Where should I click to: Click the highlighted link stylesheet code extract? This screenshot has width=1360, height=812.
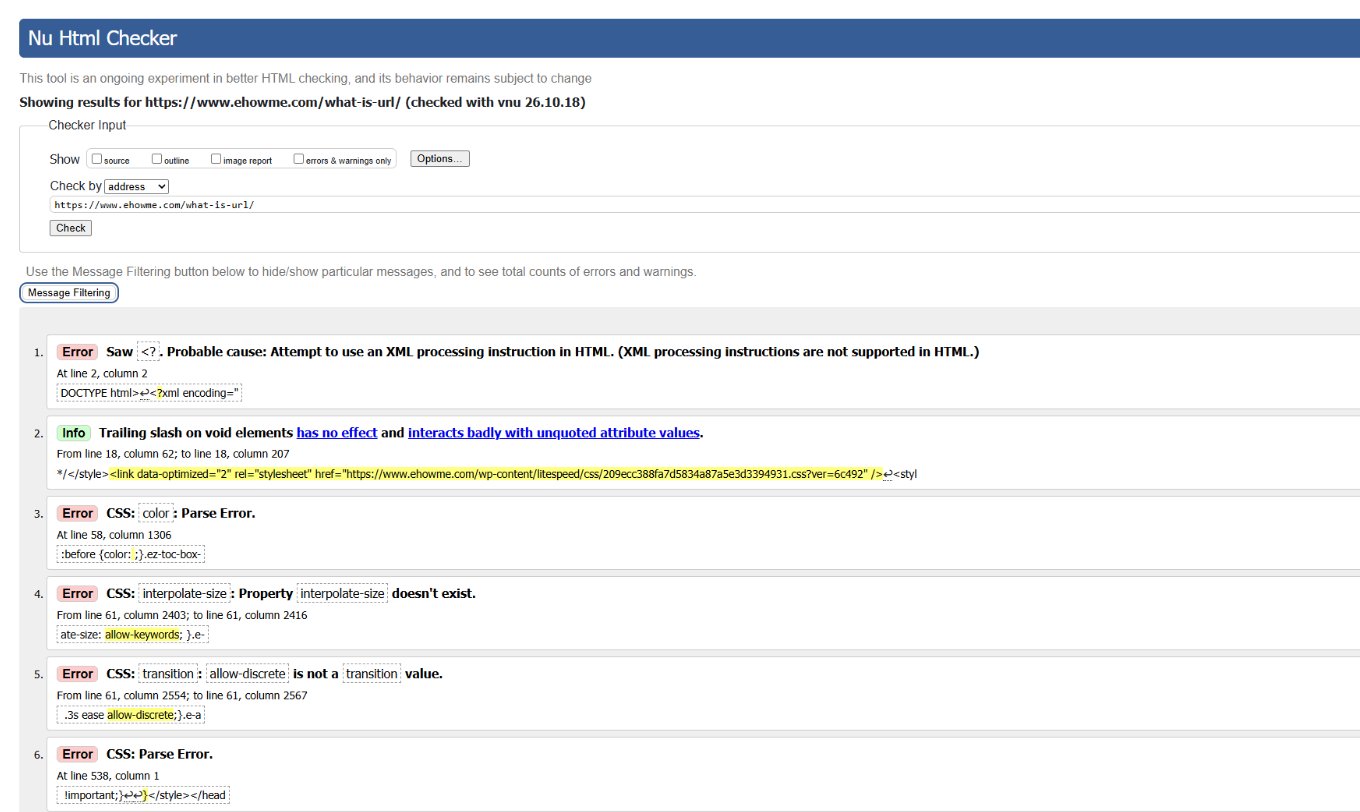pyautogui.click(x=497, y=474)
